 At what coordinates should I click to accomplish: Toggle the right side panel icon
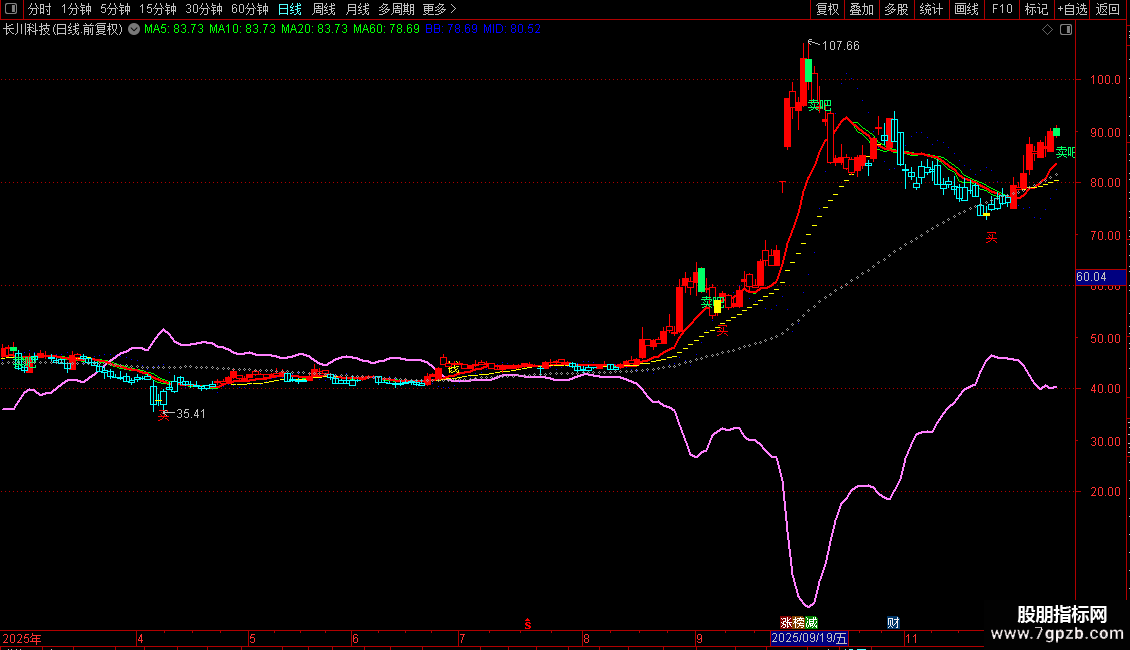[1066, 30]
